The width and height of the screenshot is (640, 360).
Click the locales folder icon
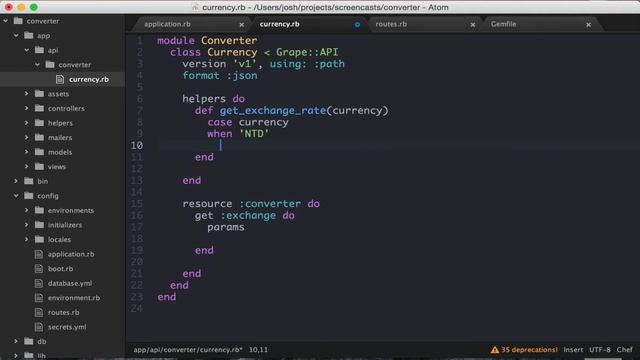39,240
